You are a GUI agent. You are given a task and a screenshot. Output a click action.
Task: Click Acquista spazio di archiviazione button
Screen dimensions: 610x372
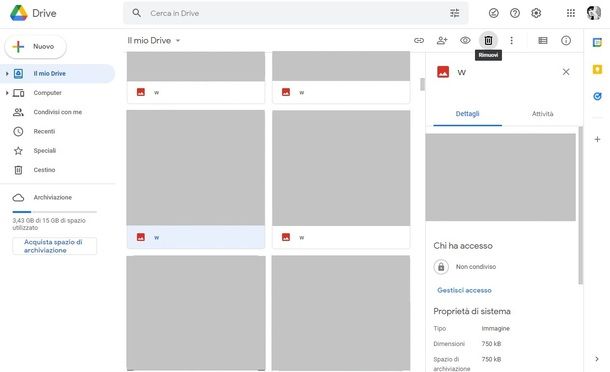[x=54, y=246]
